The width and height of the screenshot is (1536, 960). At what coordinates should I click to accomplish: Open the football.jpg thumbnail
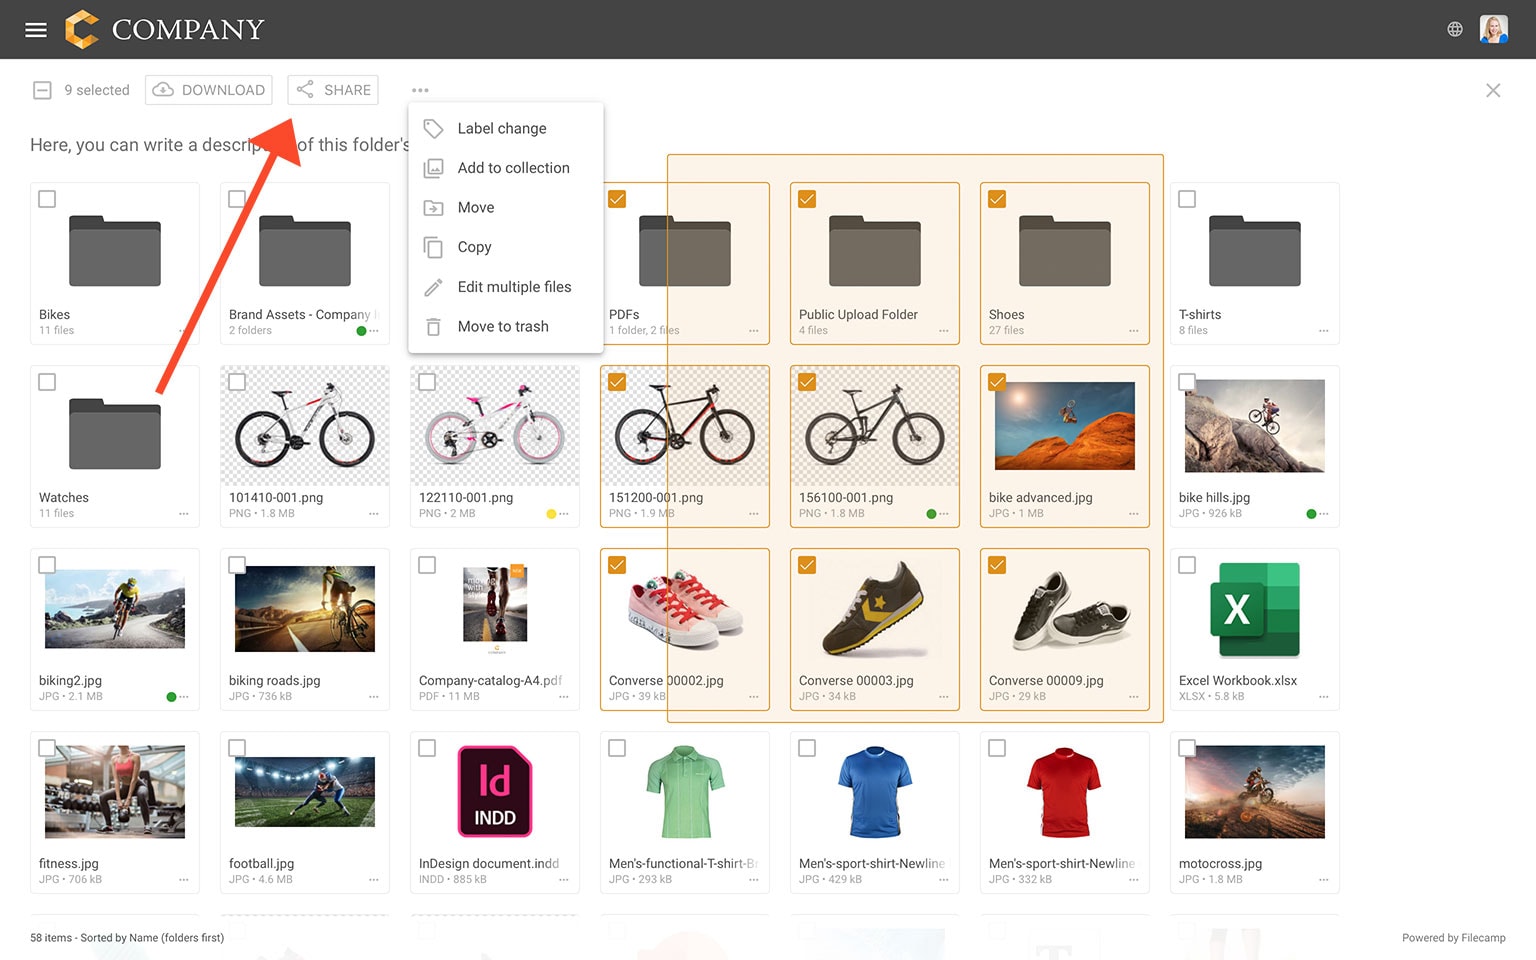(305, 792)
